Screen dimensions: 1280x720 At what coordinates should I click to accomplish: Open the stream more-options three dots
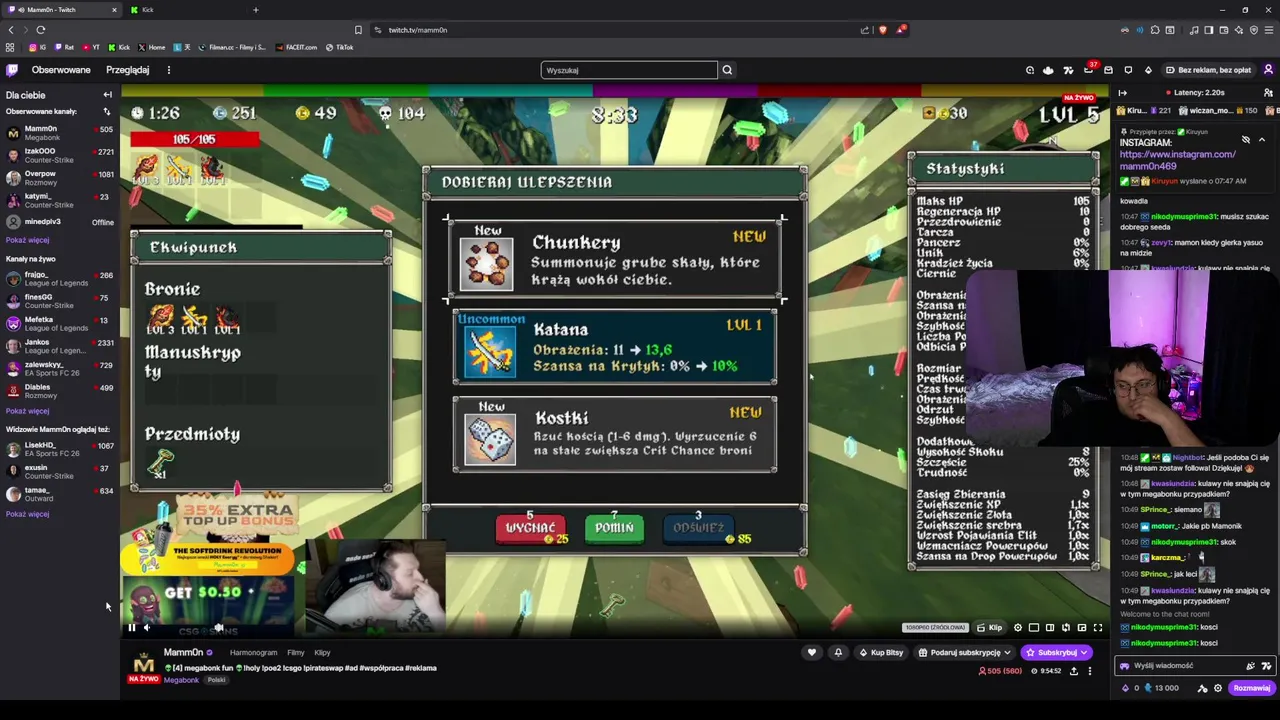click(x=1090, y=671)
